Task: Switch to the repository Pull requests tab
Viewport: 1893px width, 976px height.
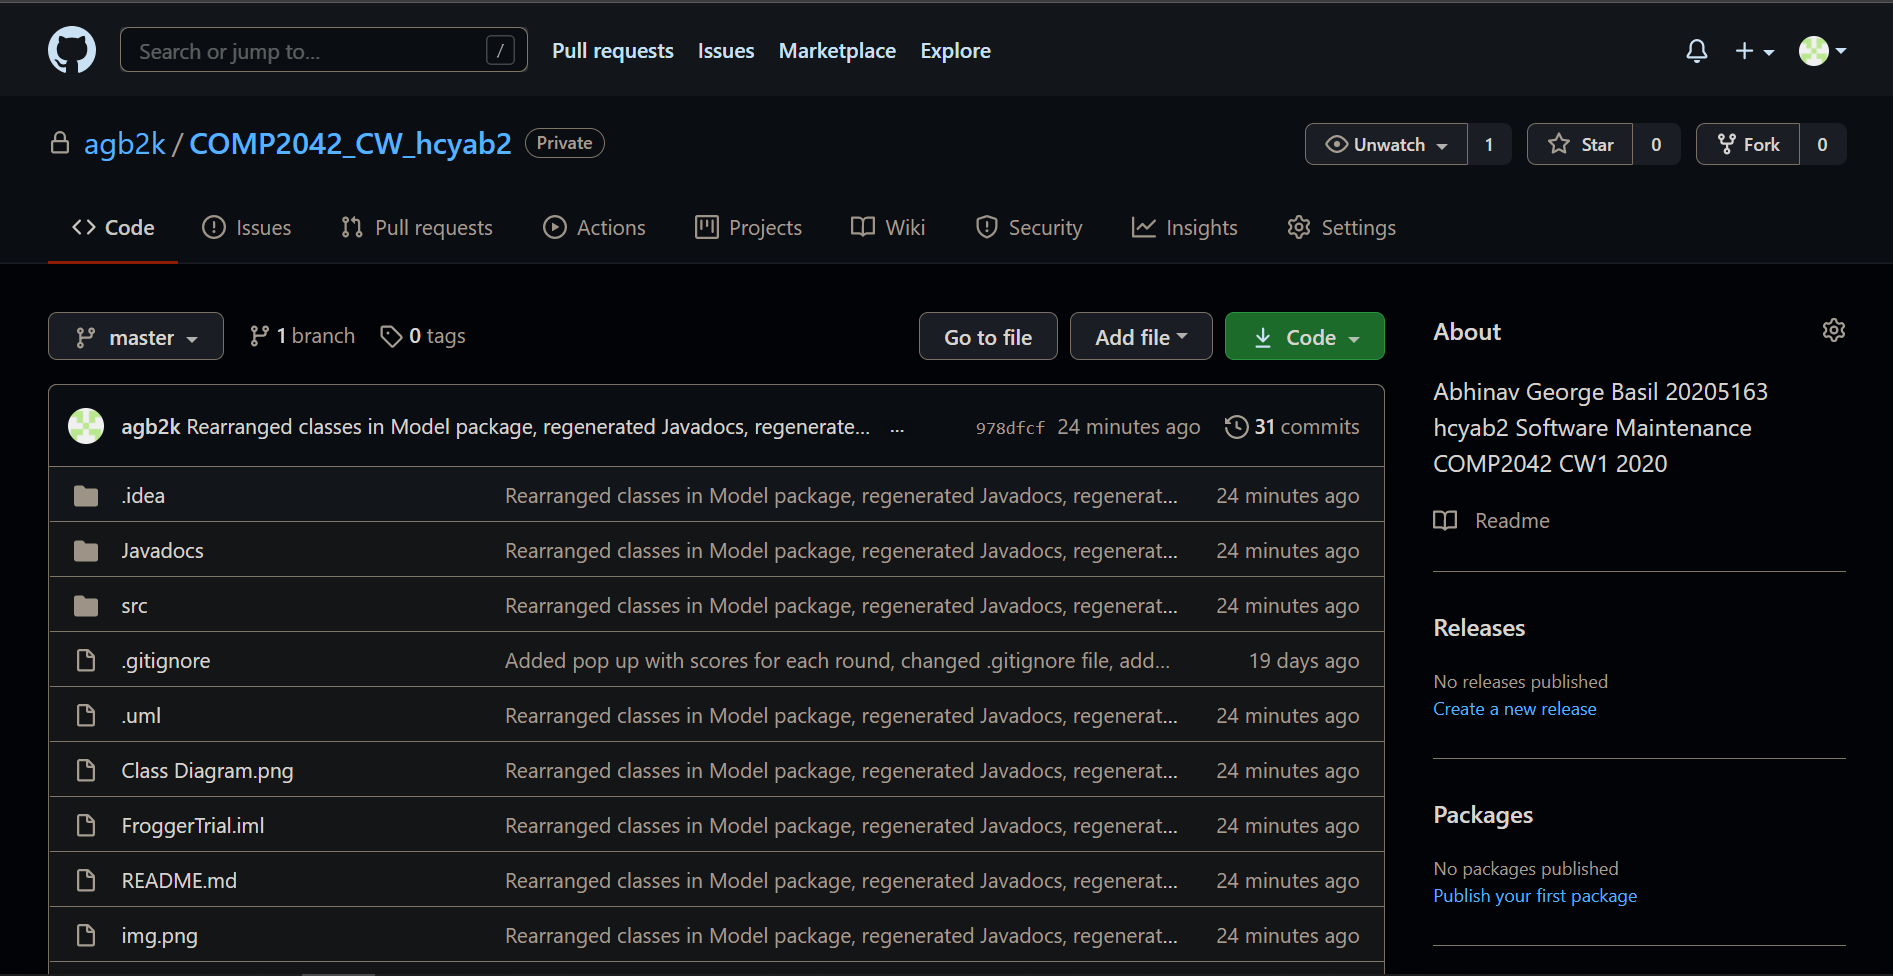Action: (416, 228)
